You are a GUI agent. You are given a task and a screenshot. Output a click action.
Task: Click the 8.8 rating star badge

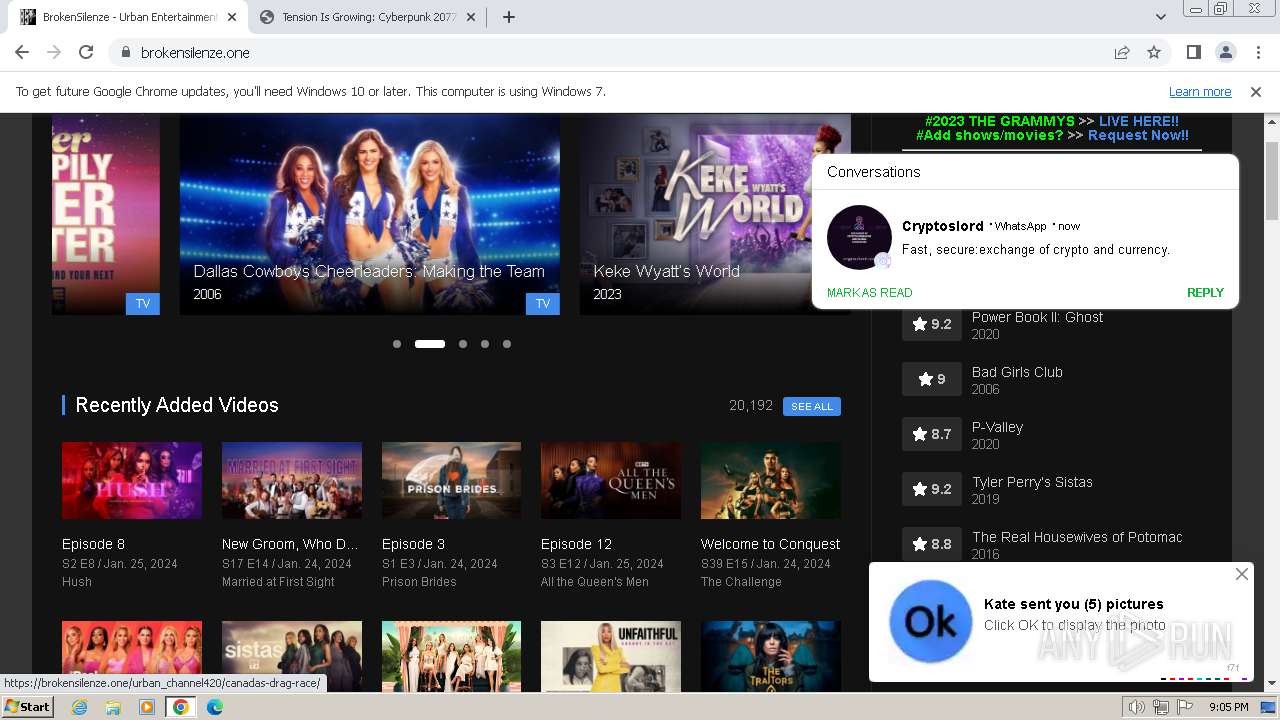932,544
